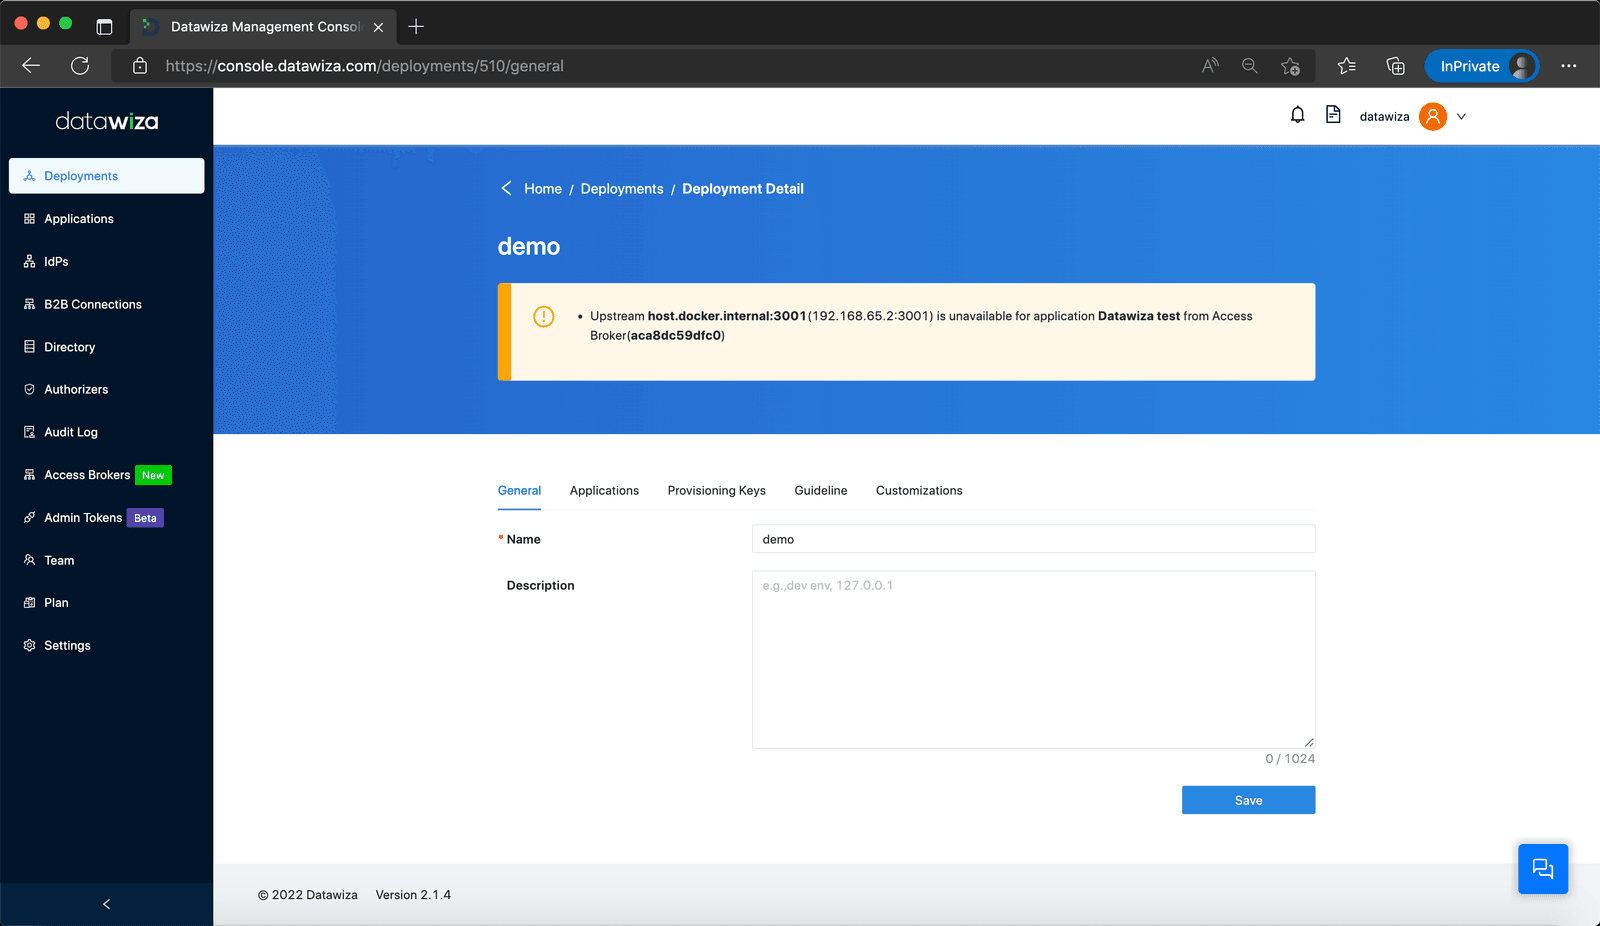Screen dimensions: 1600x926
Task: Click the Applications icon in sidebar
Action: (x=29, y=219)
